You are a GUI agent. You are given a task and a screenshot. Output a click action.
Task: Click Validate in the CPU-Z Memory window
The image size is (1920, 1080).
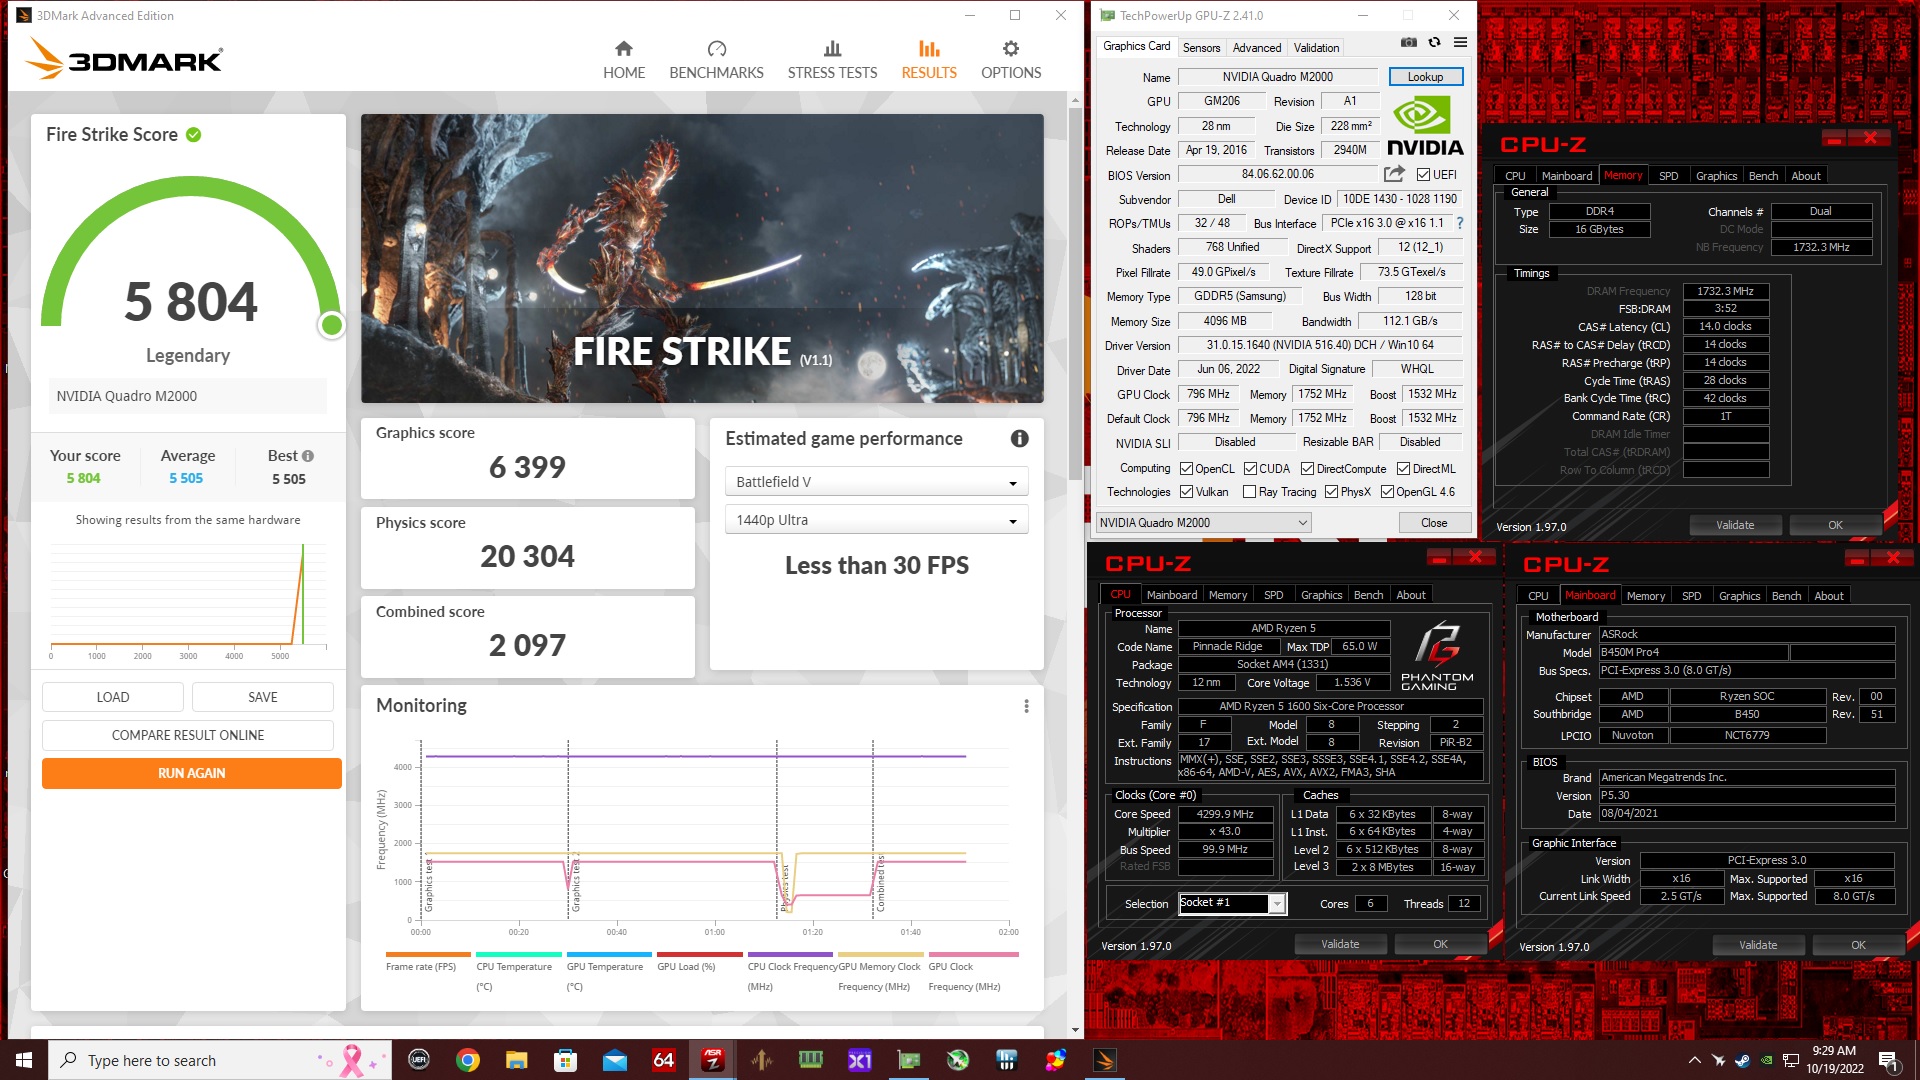point(1735,525)
